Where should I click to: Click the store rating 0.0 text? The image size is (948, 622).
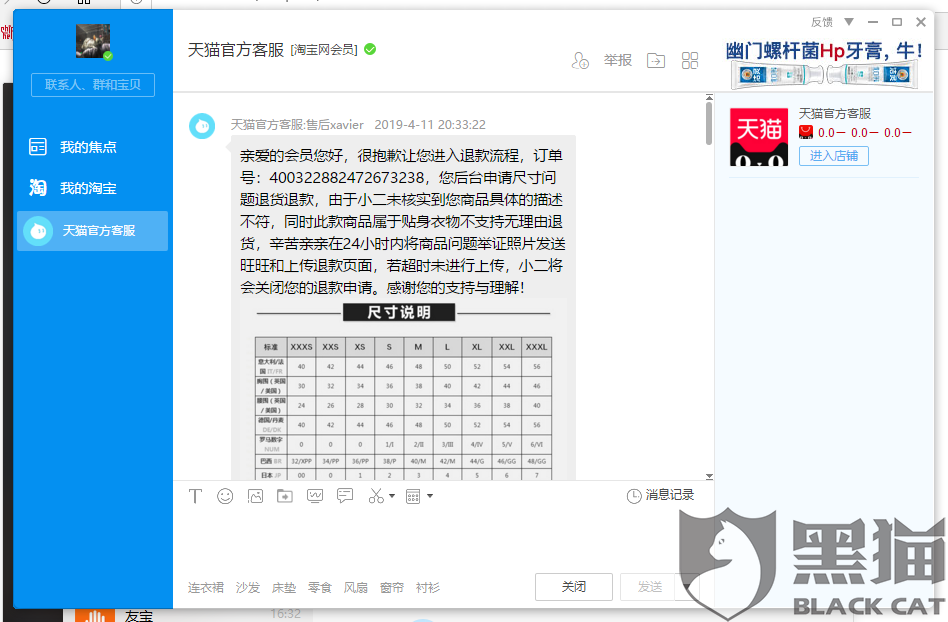(865, 132)
